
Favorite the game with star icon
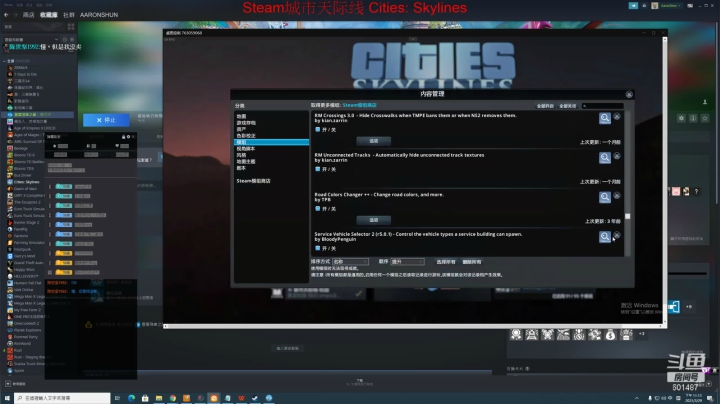[x=705, y=118]
